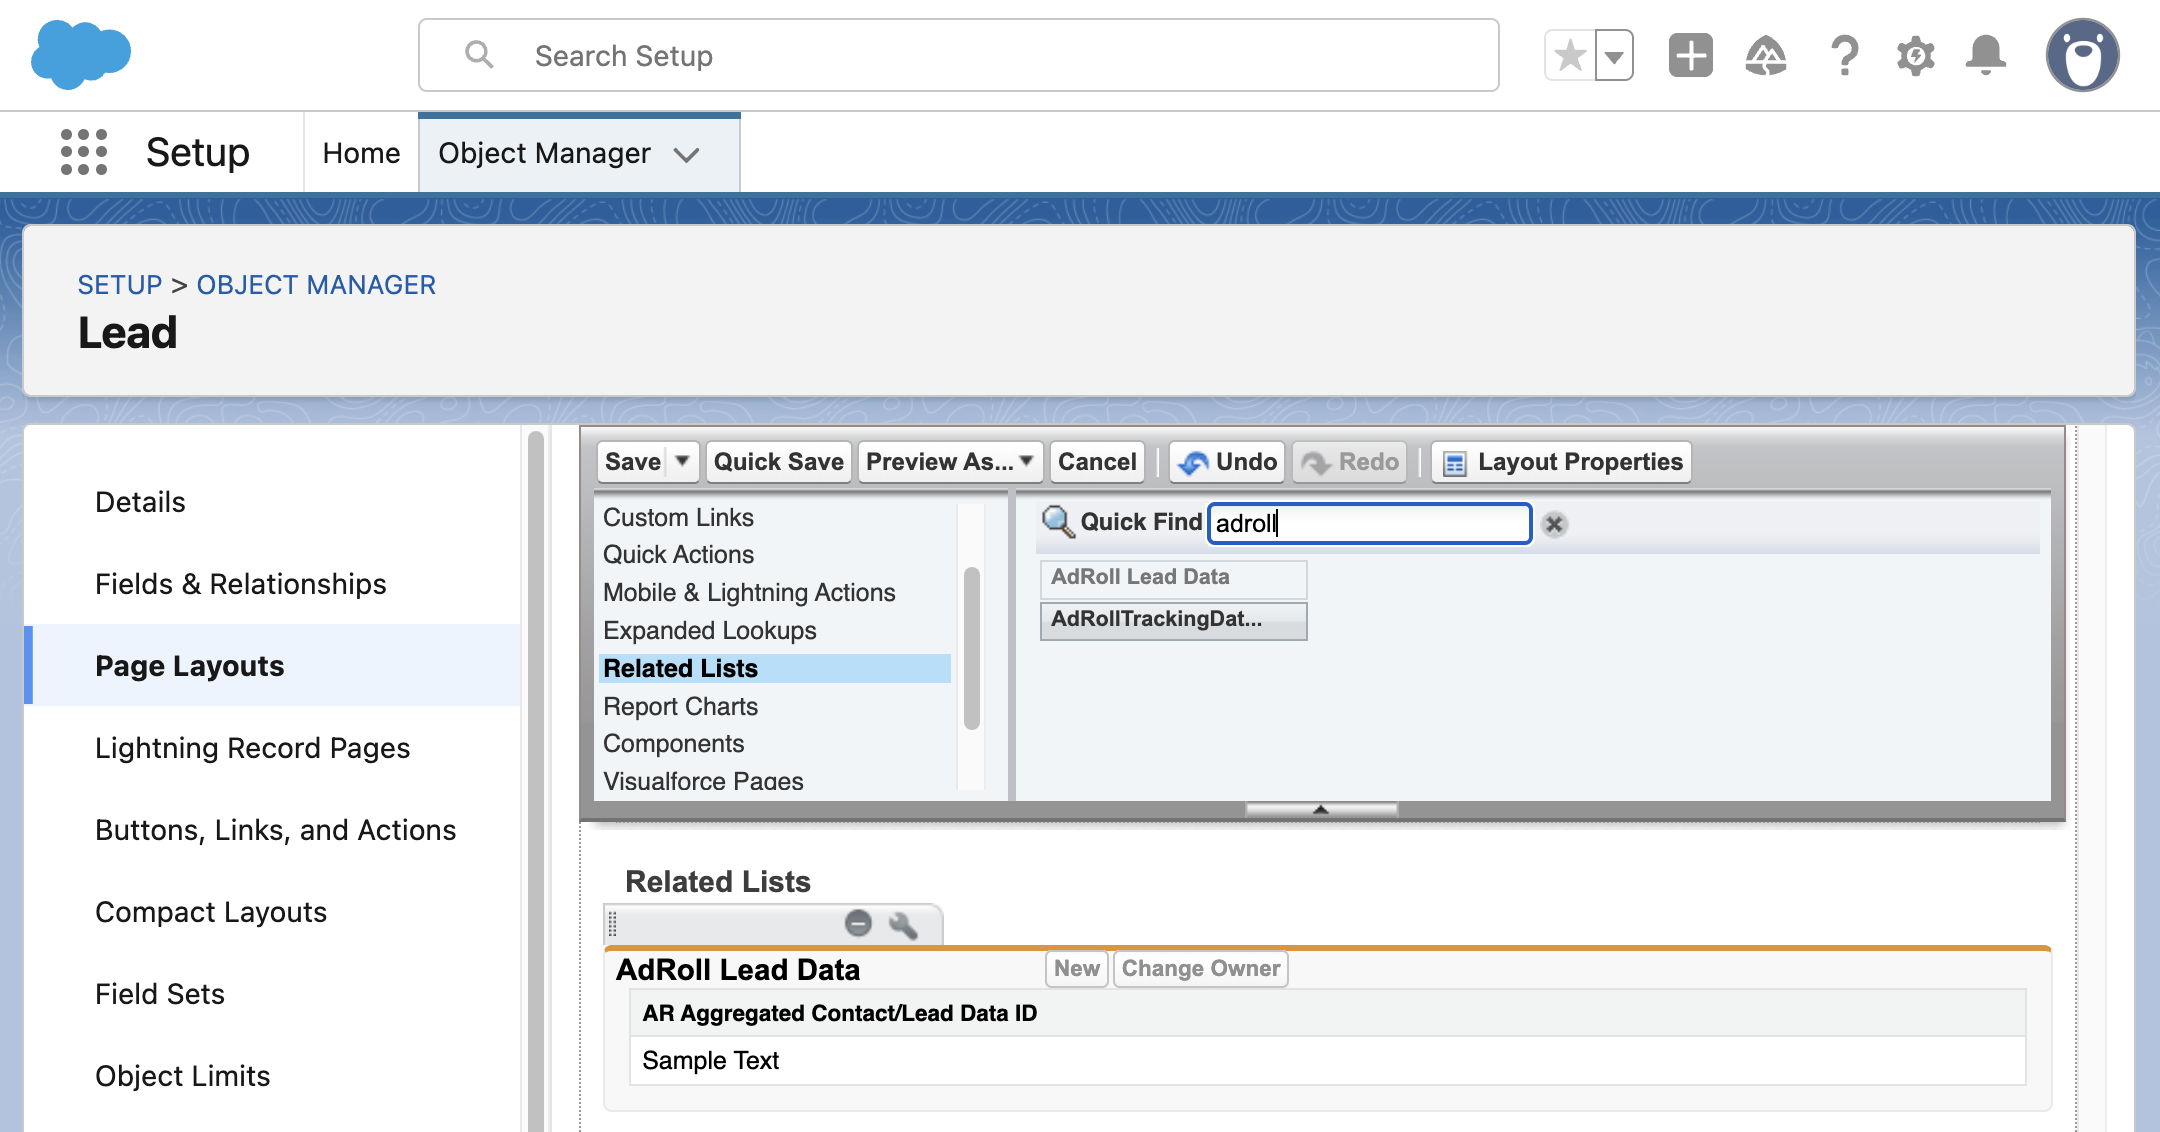Open Field Sets in the sidebar

tap(272, 994)
